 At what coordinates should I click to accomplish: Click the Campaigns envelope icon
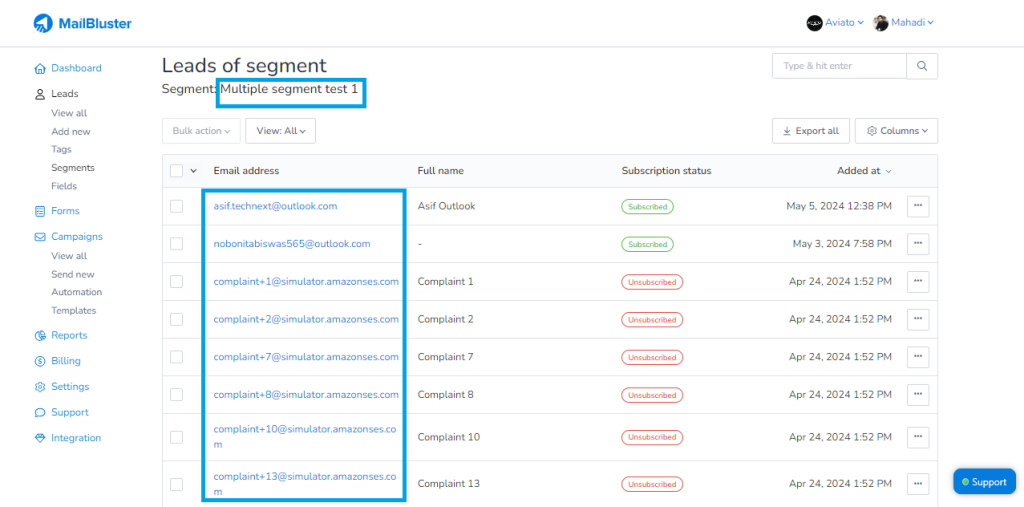40,237
